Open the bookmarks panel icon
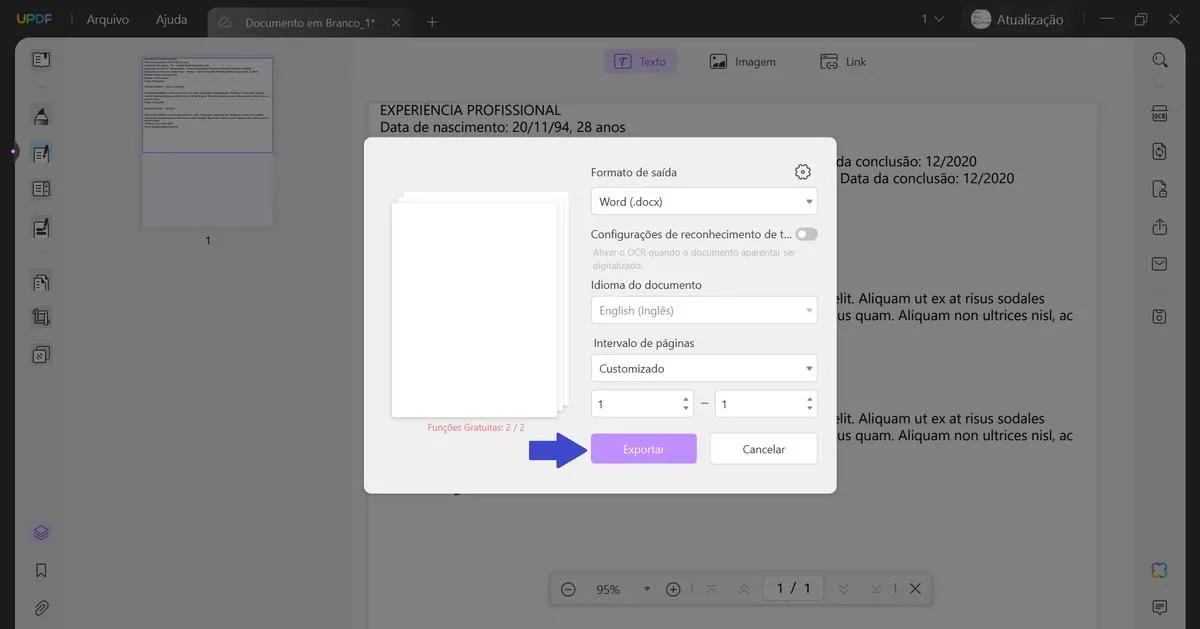The image size is (1200, 629). (x=40, y=570)
